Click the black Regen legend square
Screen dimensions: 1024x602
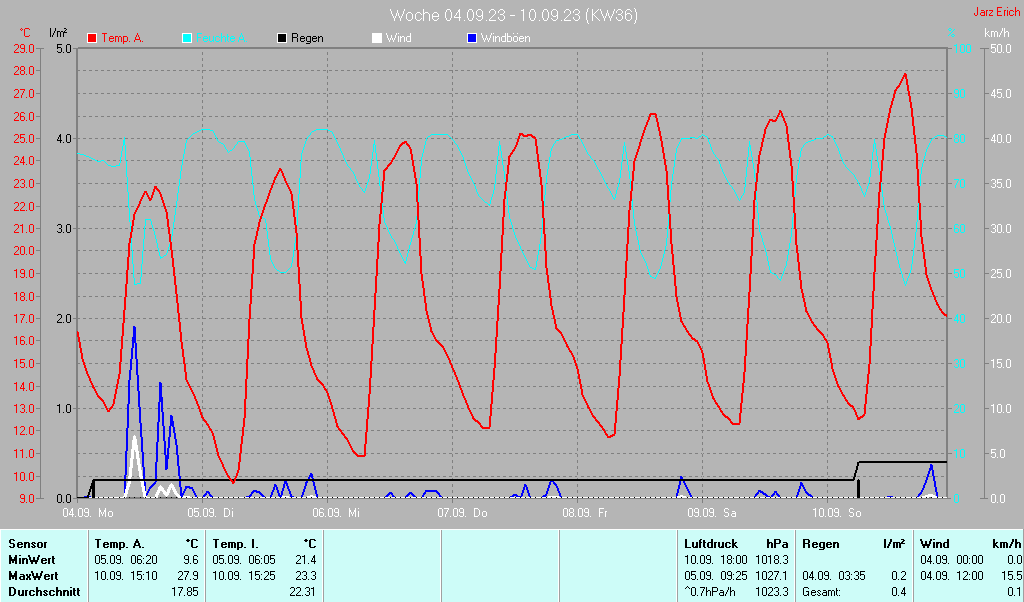coord(283,38)
